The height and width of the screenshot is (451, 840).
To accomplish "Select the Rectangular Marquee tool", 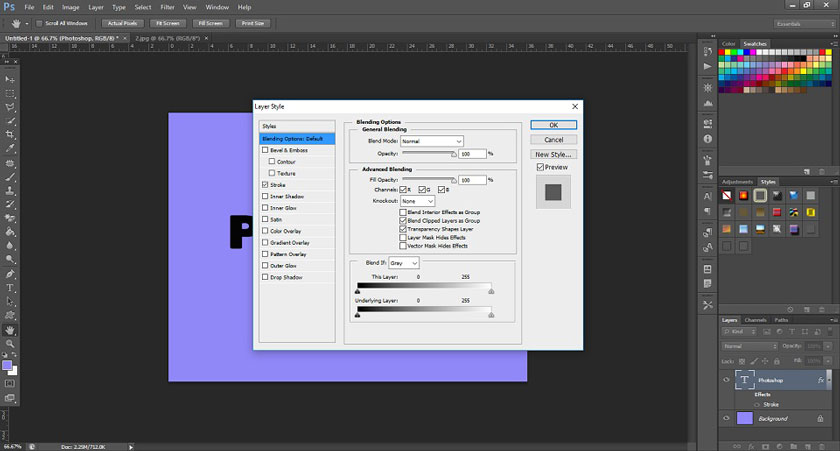I will (10, 93).
